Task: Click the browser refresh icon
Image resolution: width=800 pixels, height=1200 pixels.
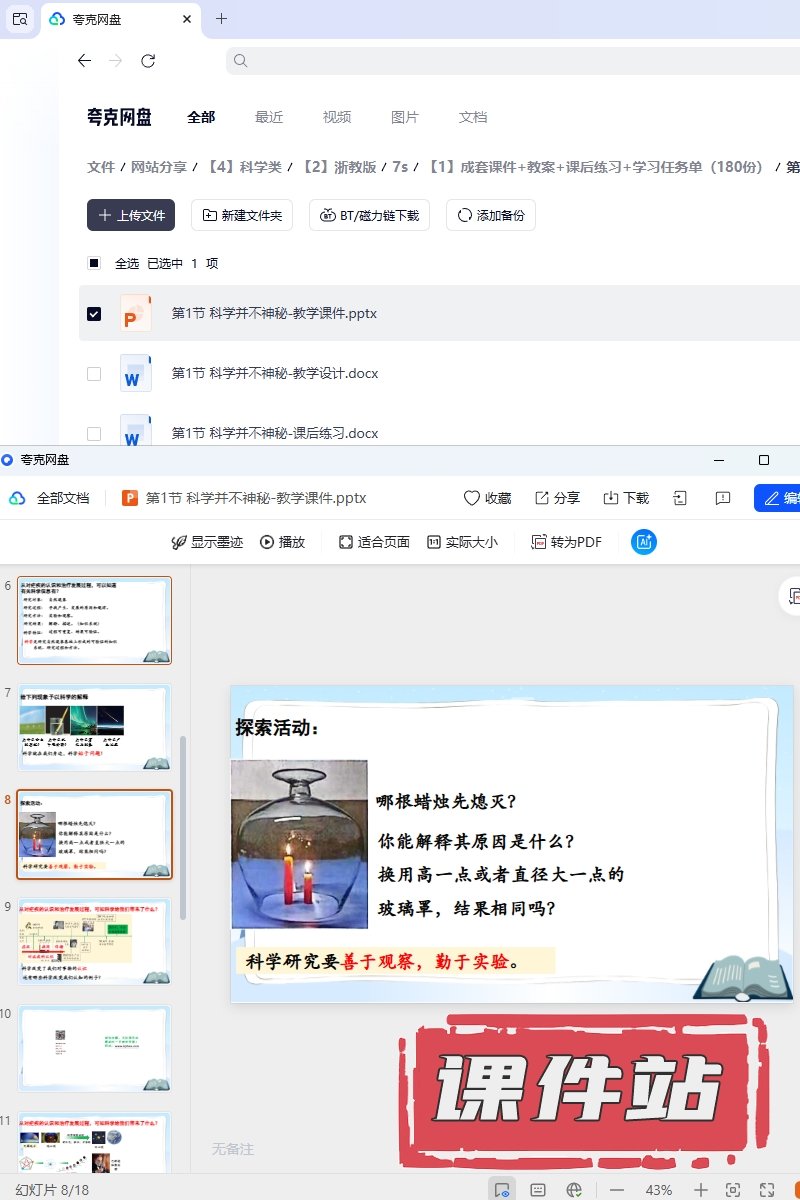Action: click(148, 61)
